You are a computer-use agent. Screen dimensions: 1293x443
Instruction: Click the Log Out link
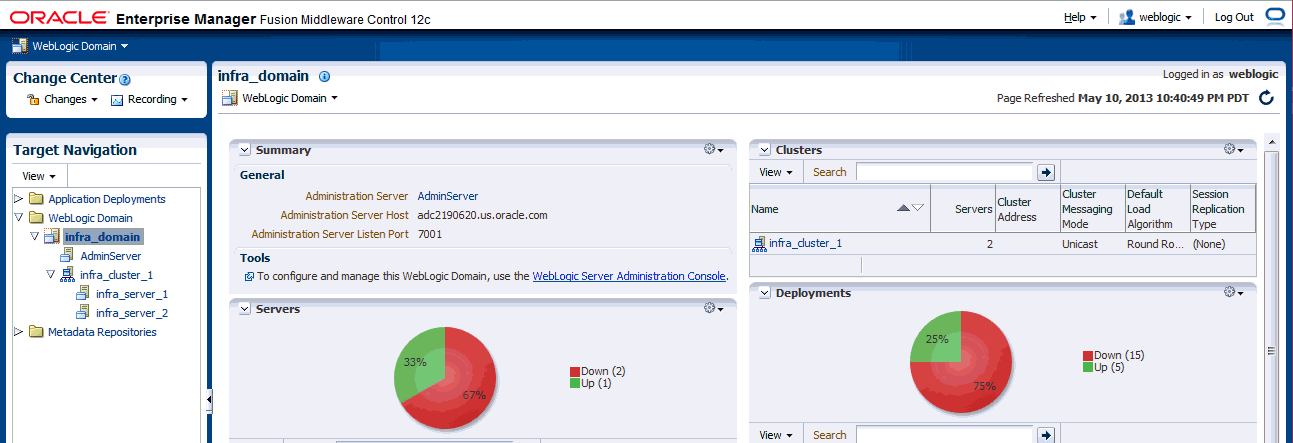pos(1234,17)
